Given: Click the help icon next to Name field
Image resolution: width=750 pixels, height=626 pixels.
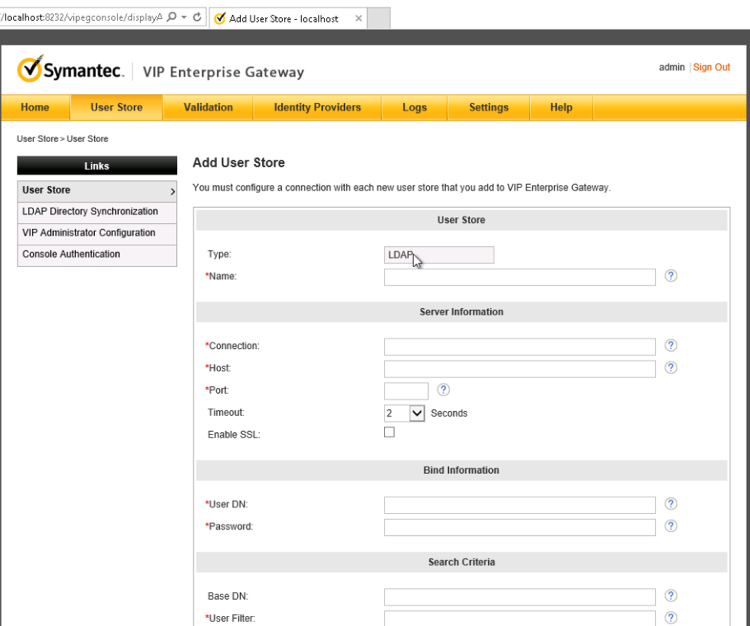Looking at the screenshot, I should click(x=671, y=276).
